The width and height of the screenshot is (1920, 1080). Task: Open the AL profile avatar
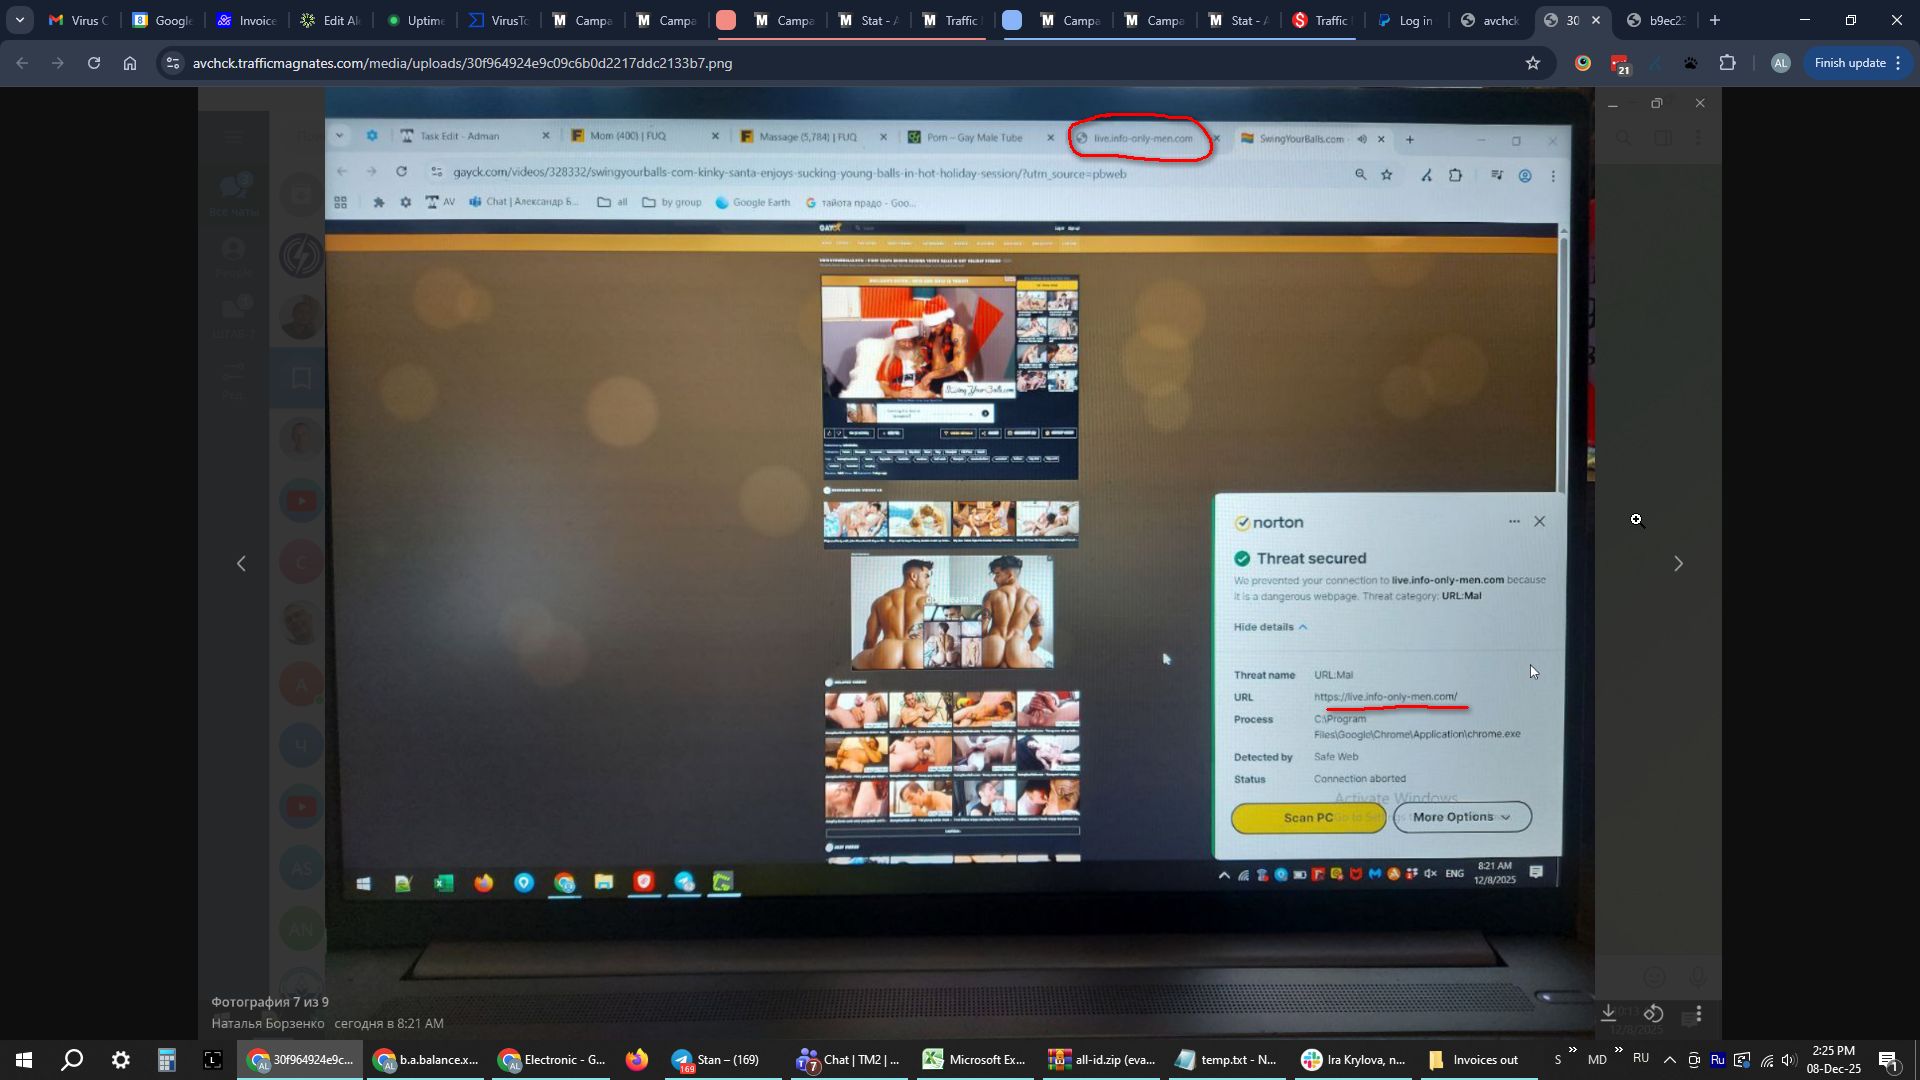click(1780, 63)
